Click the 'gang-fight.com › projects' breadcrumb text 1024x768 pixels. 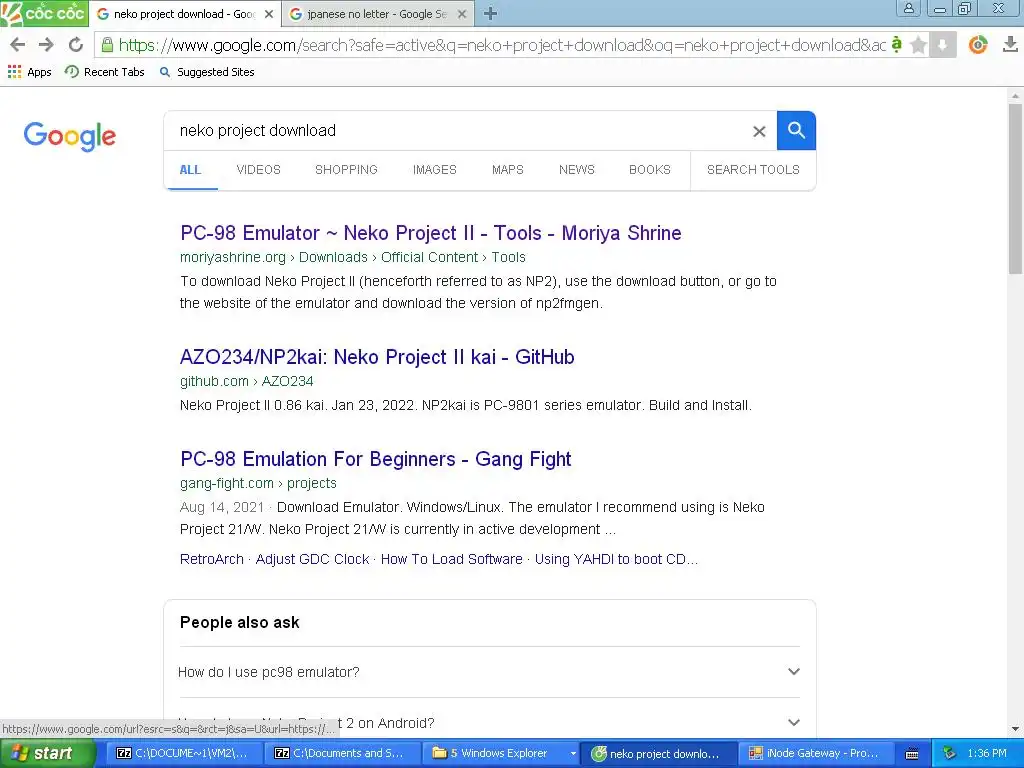pos(258,483)
